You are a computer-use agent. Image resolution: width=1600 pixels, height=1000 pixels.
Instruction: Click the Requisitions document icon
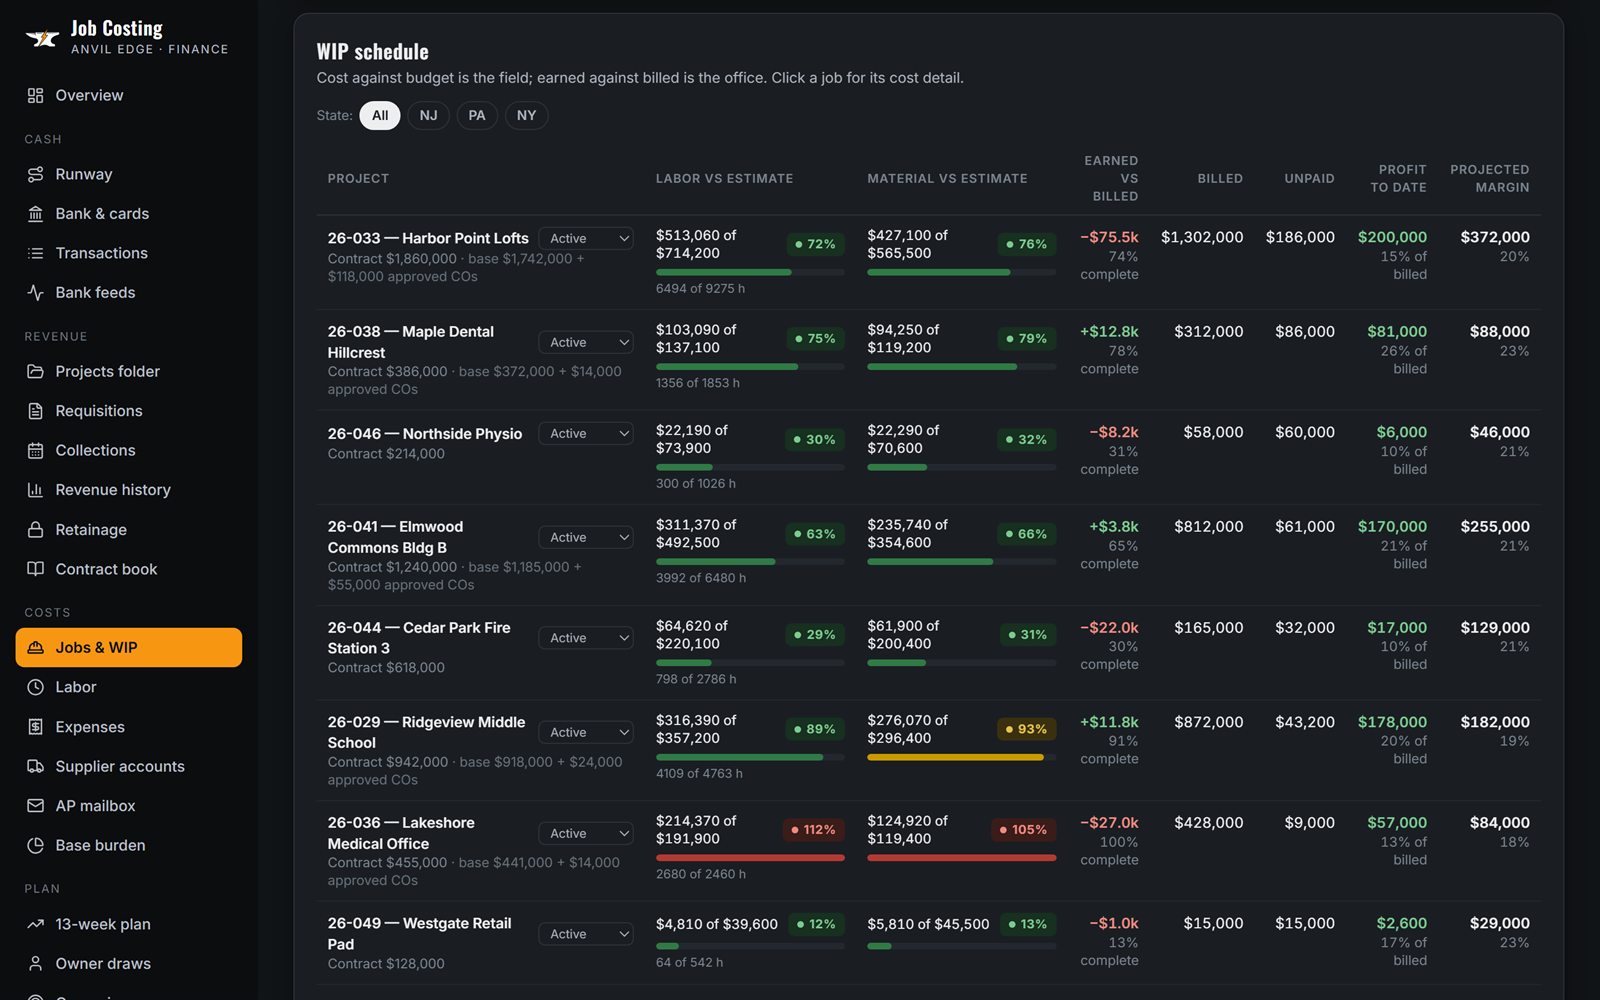35,411
